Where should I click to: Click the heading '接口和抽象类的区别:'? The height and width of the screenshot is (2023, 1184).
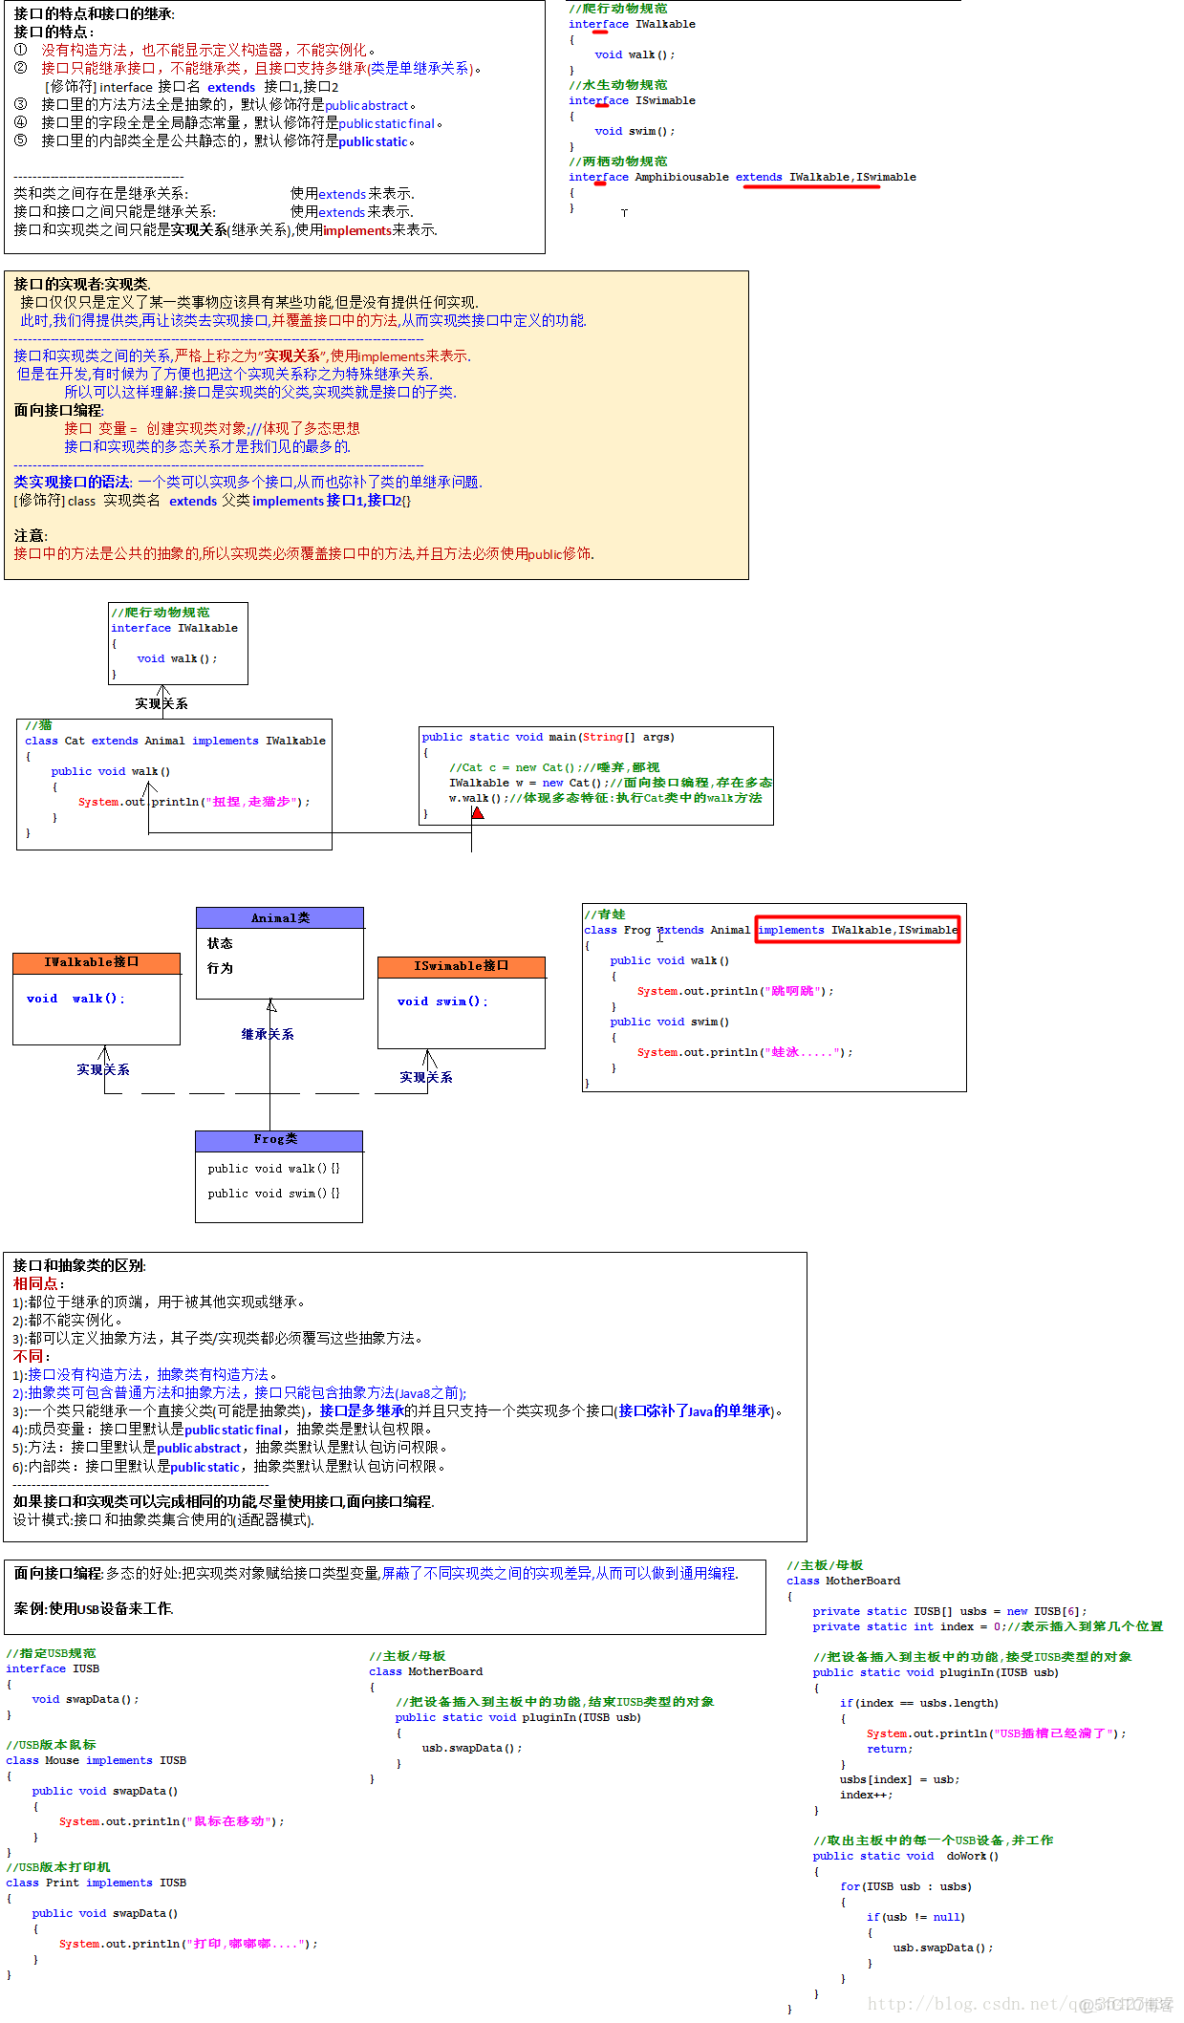pos(79,1266)
